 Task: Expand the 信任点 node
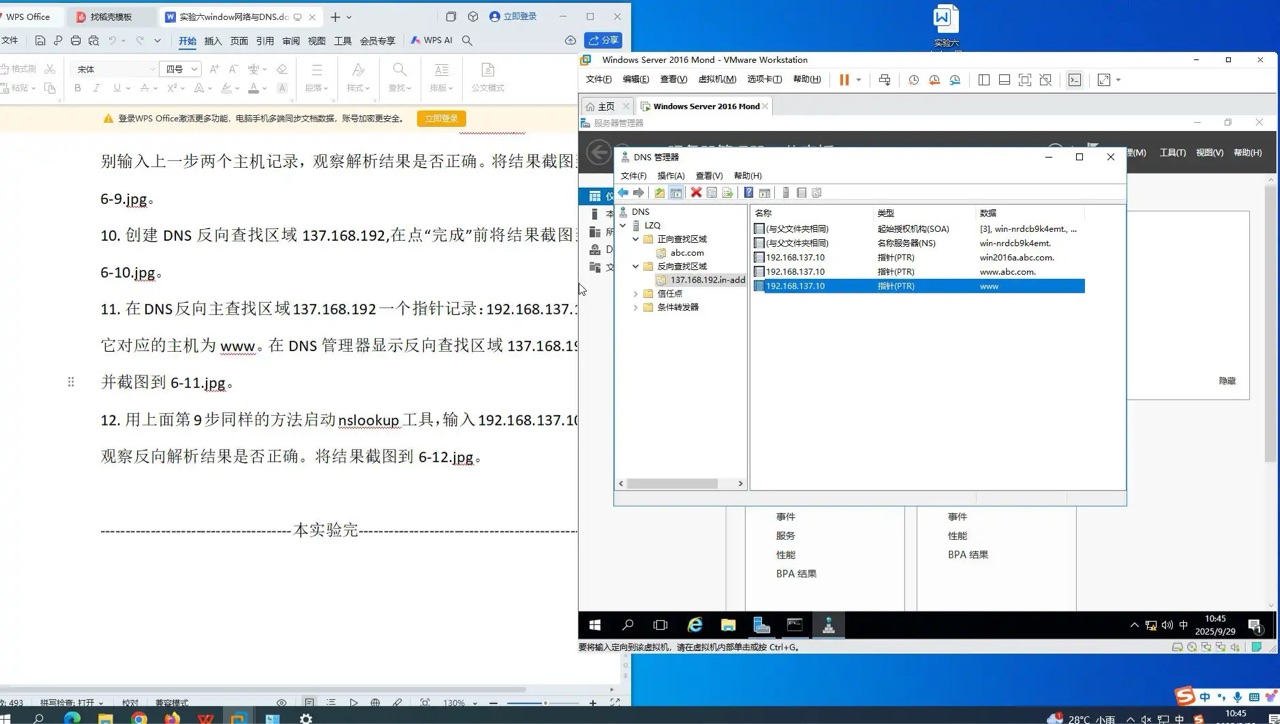636,294
